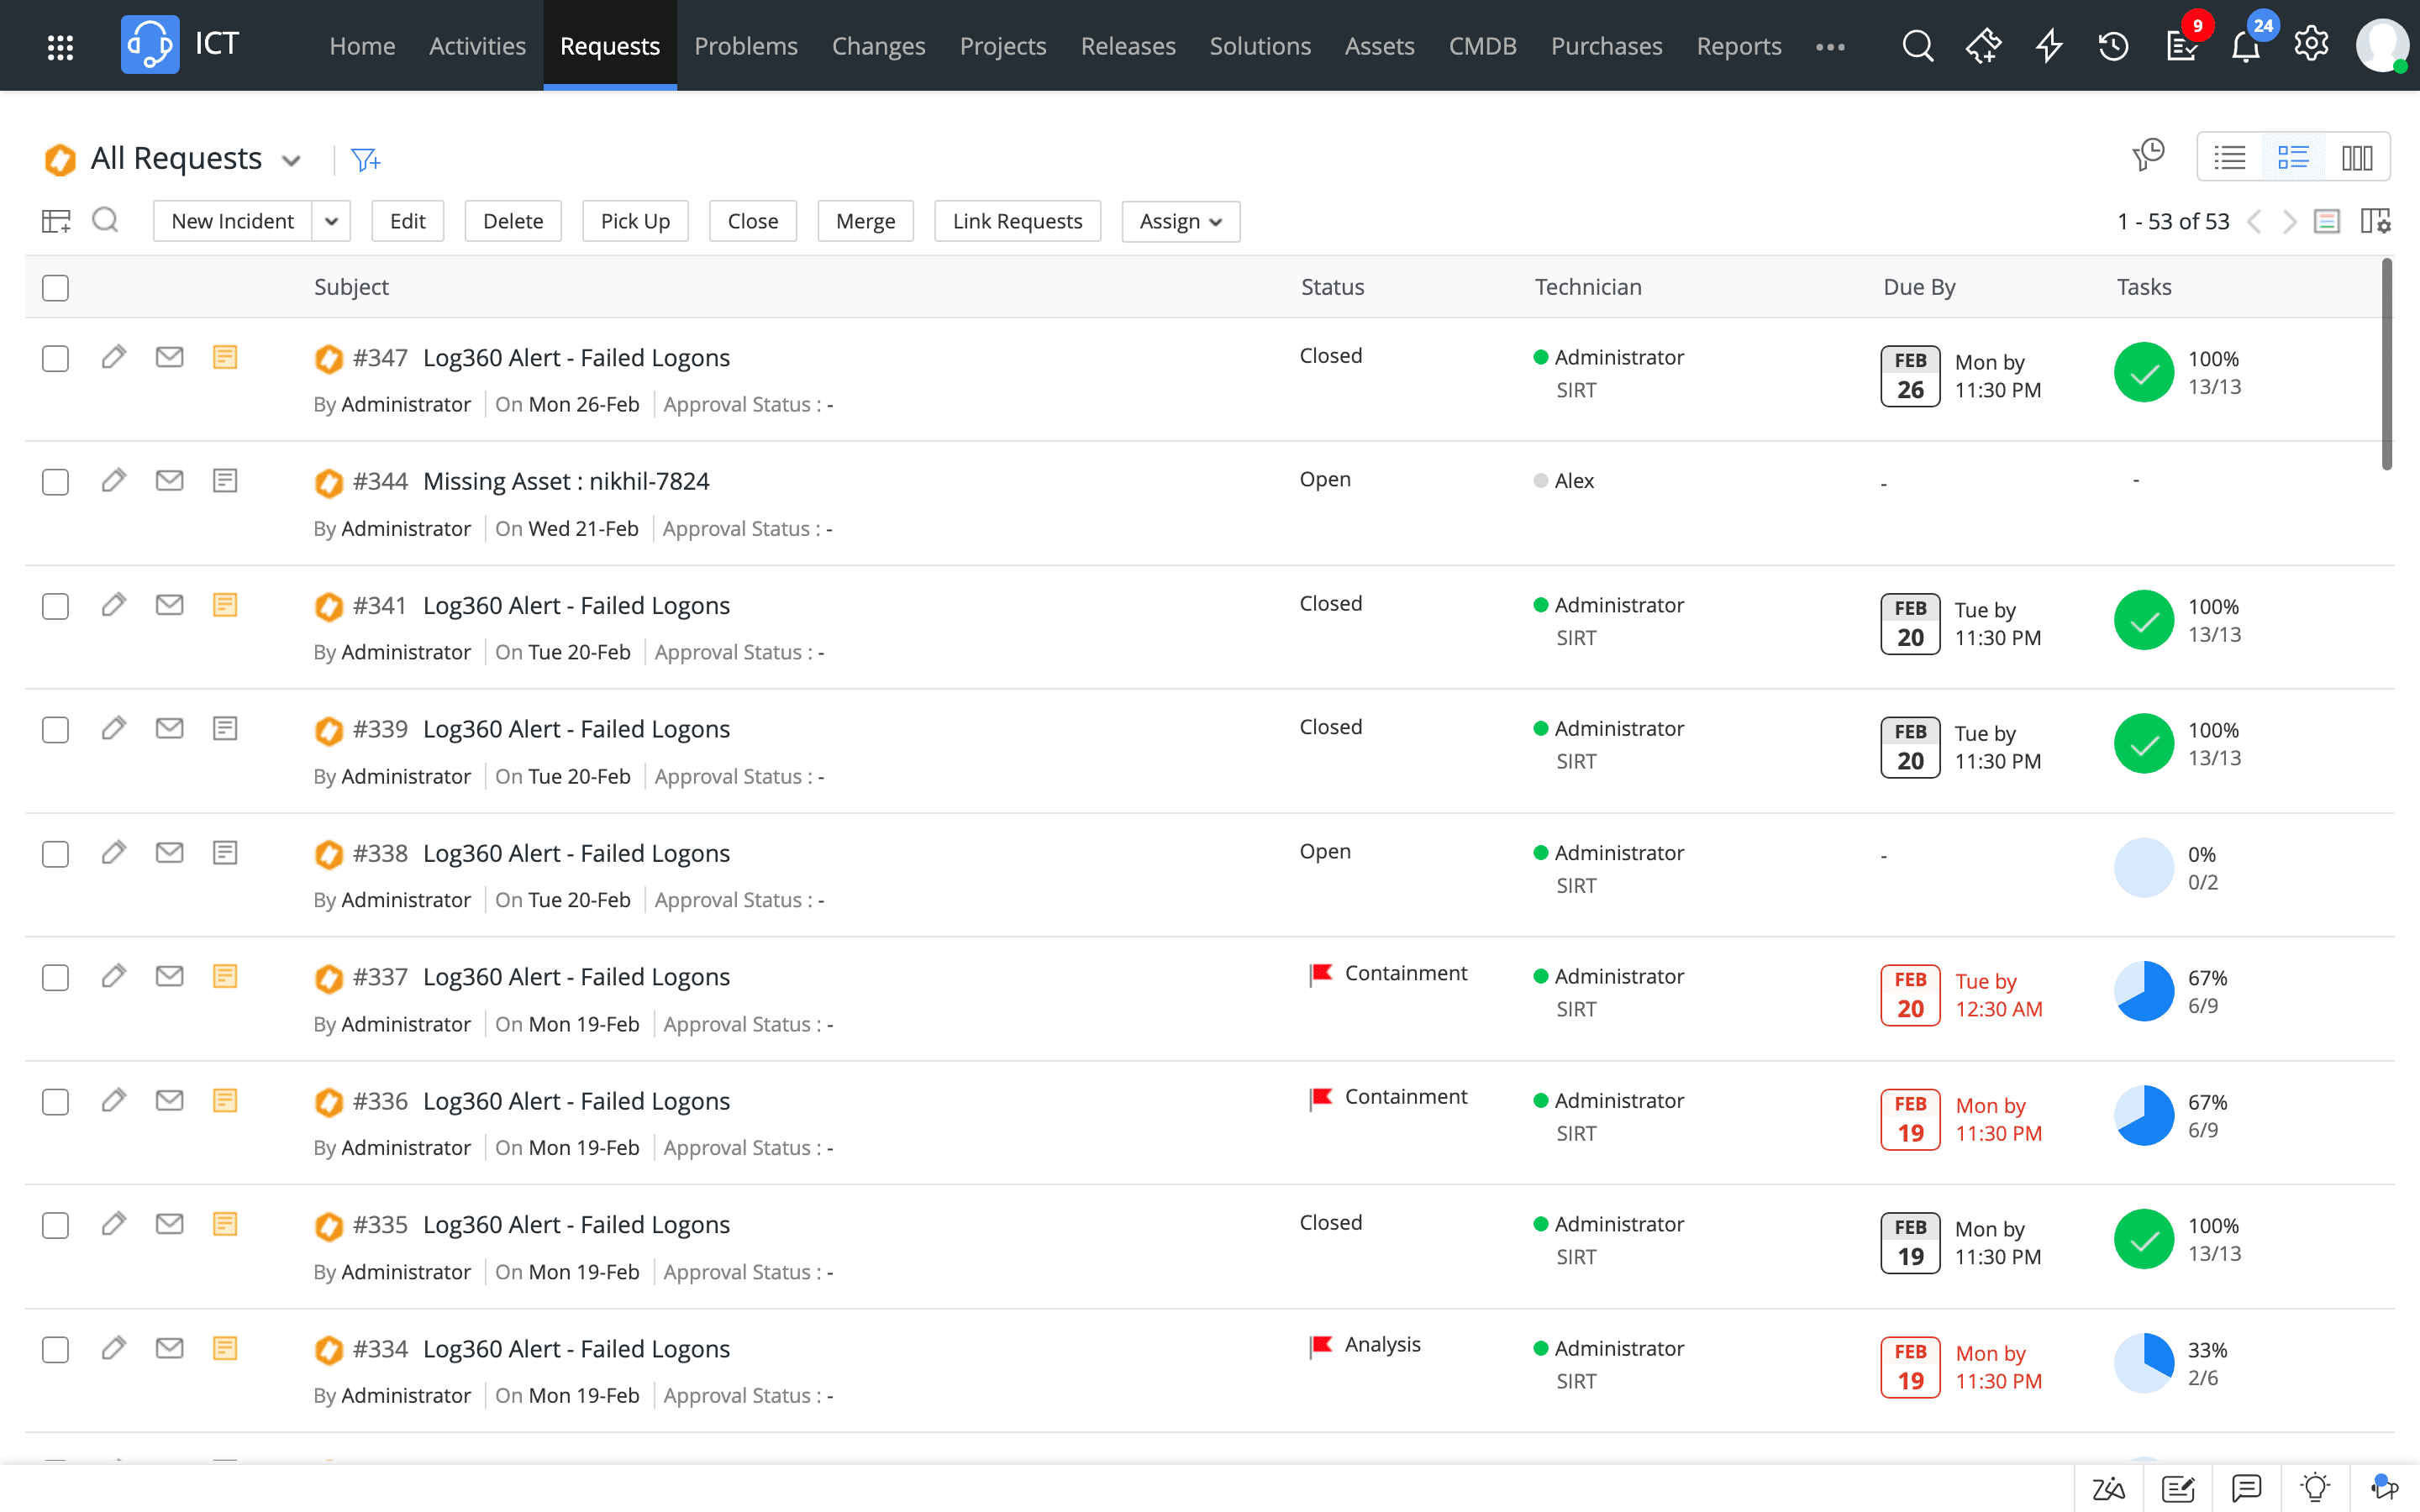Open the advanced filter funnel icon

click(x=366, y=159)
